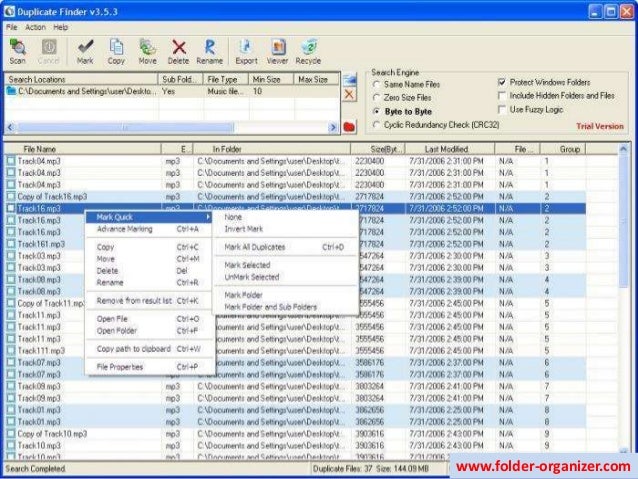Turn on Use Fuzzy Logic

(502, 109)
